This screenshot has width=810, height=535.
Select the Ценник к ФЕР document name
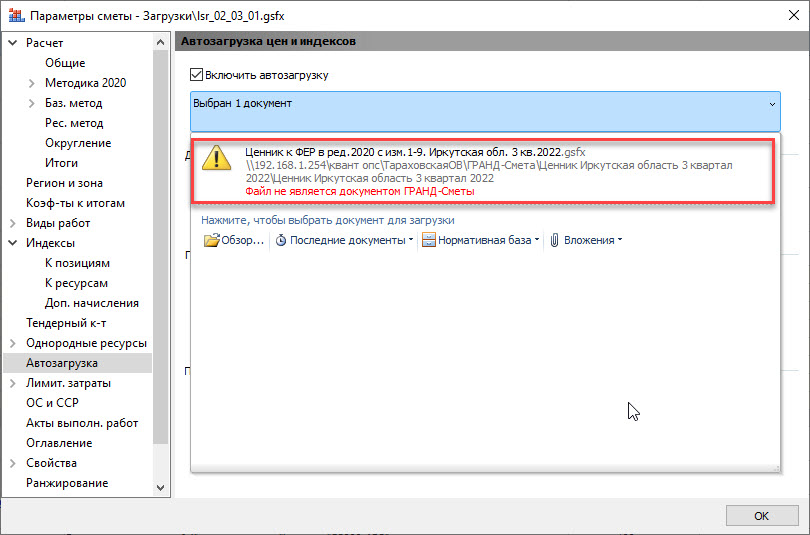click(x=415, y=152)
